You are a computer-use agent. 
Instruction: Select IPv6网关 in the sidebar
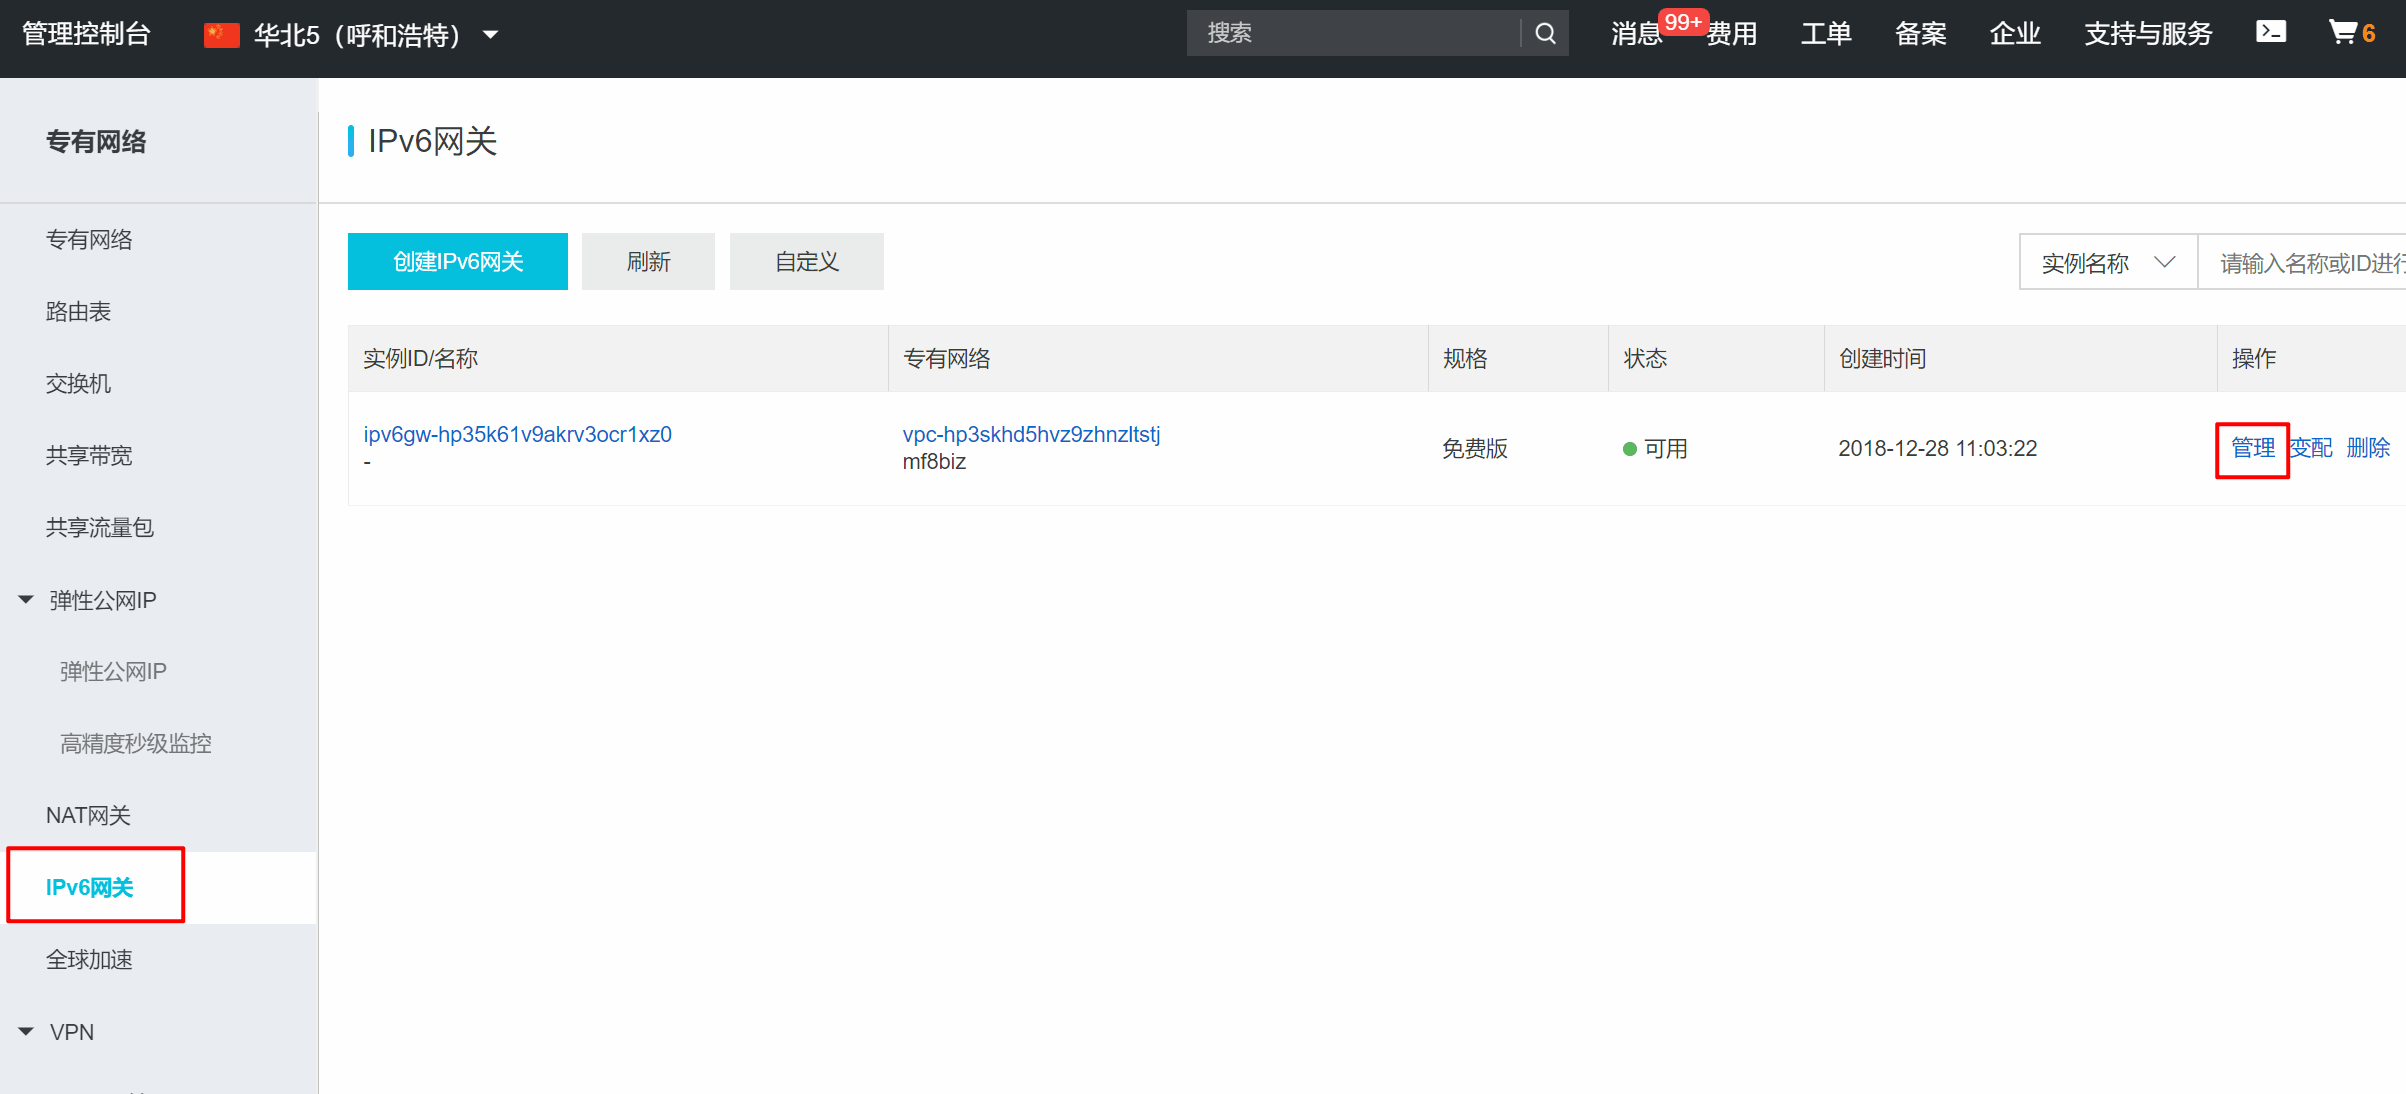90,888
